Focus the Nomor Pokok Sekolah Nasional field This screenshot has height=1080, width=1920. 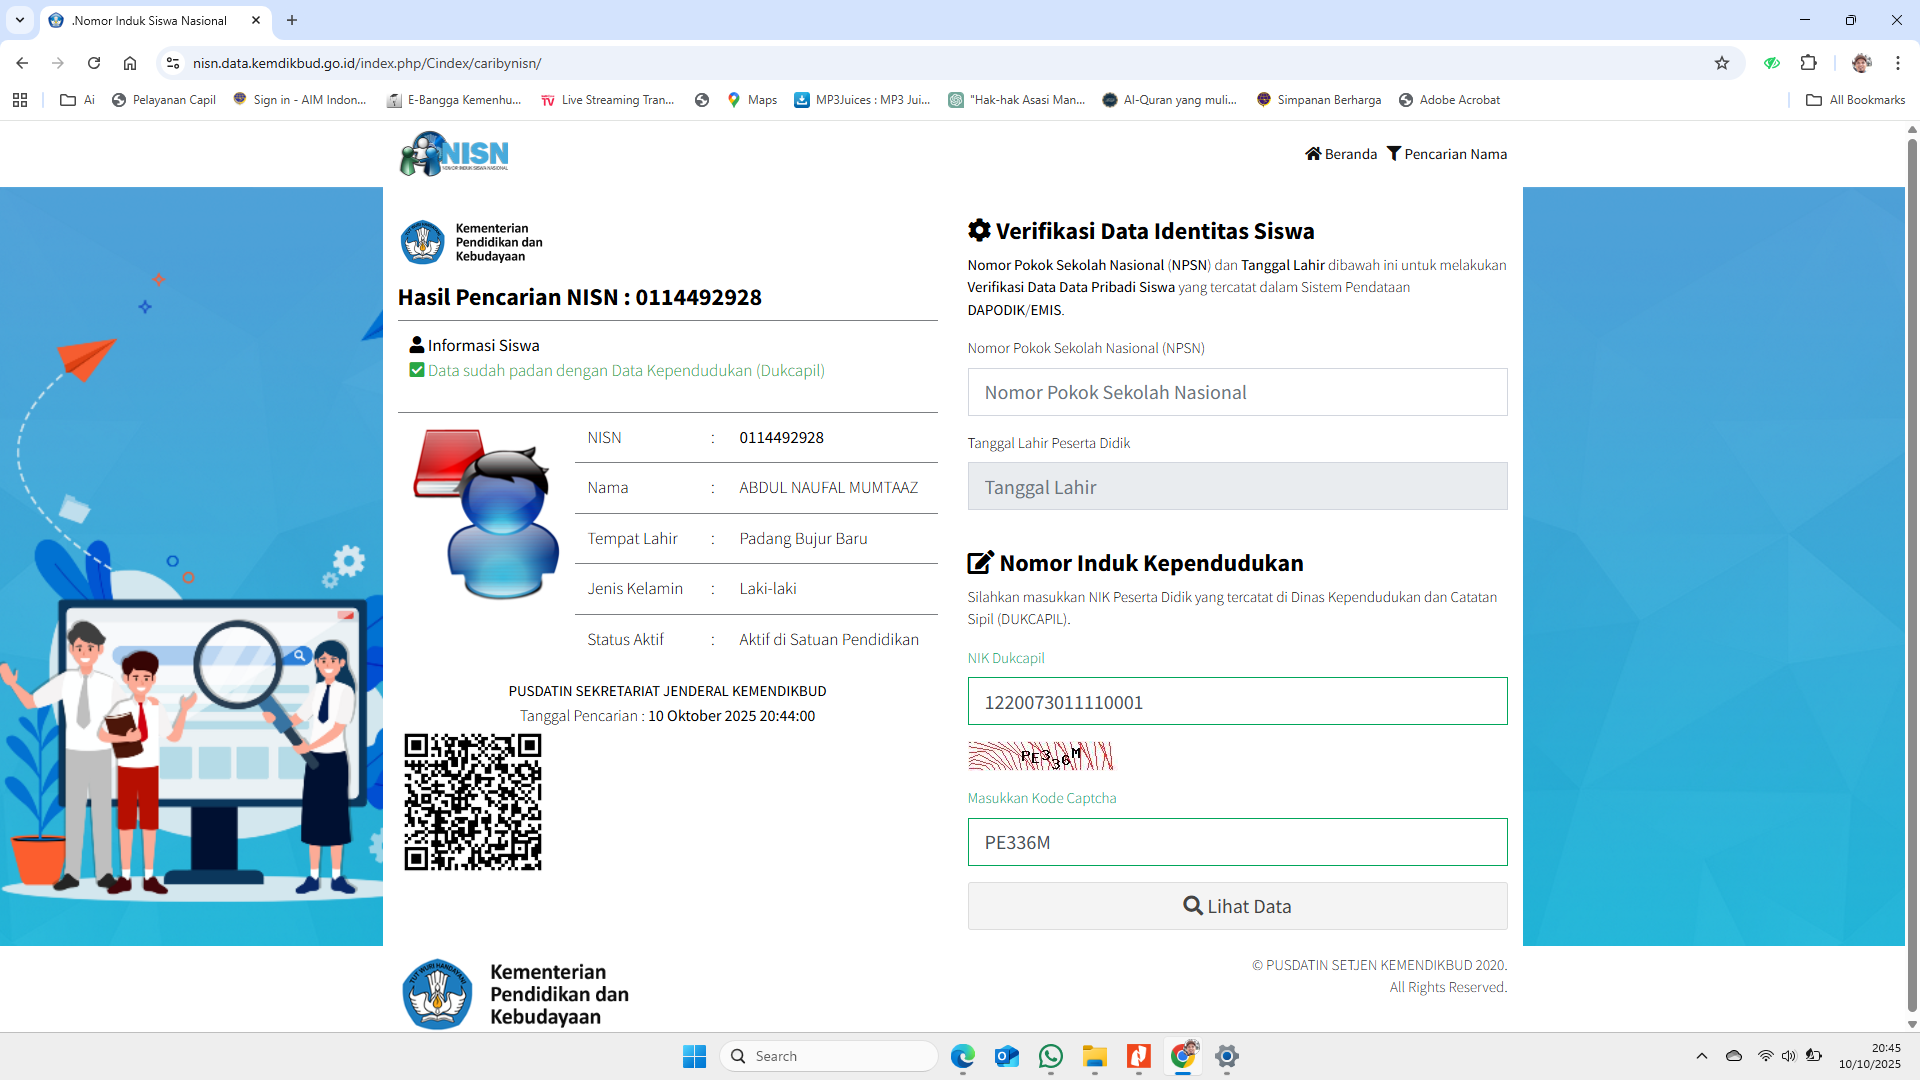pyautogui.click(x=1237, y=392)
